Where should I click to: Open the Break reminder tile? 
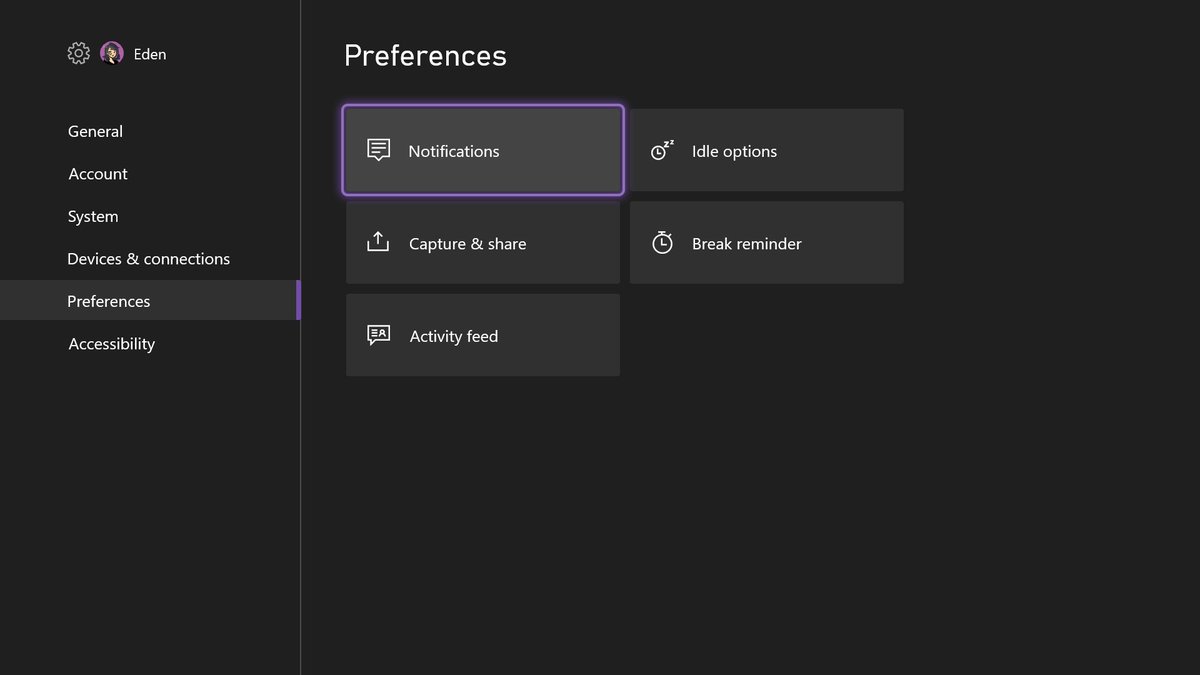click(x=767, y=243)
